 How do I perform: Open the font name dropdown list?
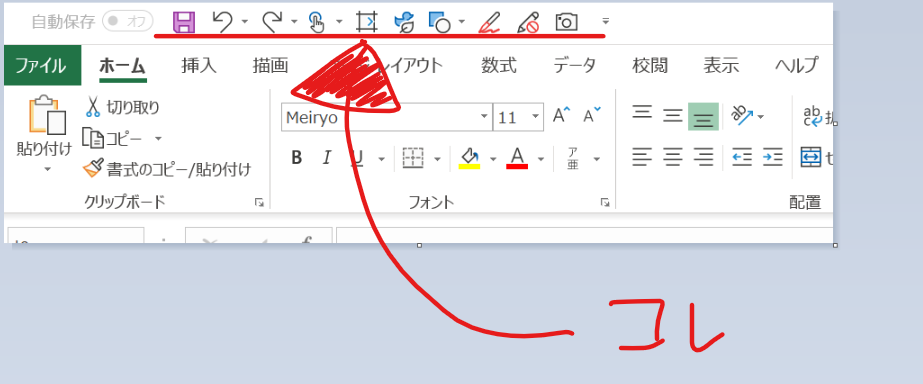[x=484, y=117]
